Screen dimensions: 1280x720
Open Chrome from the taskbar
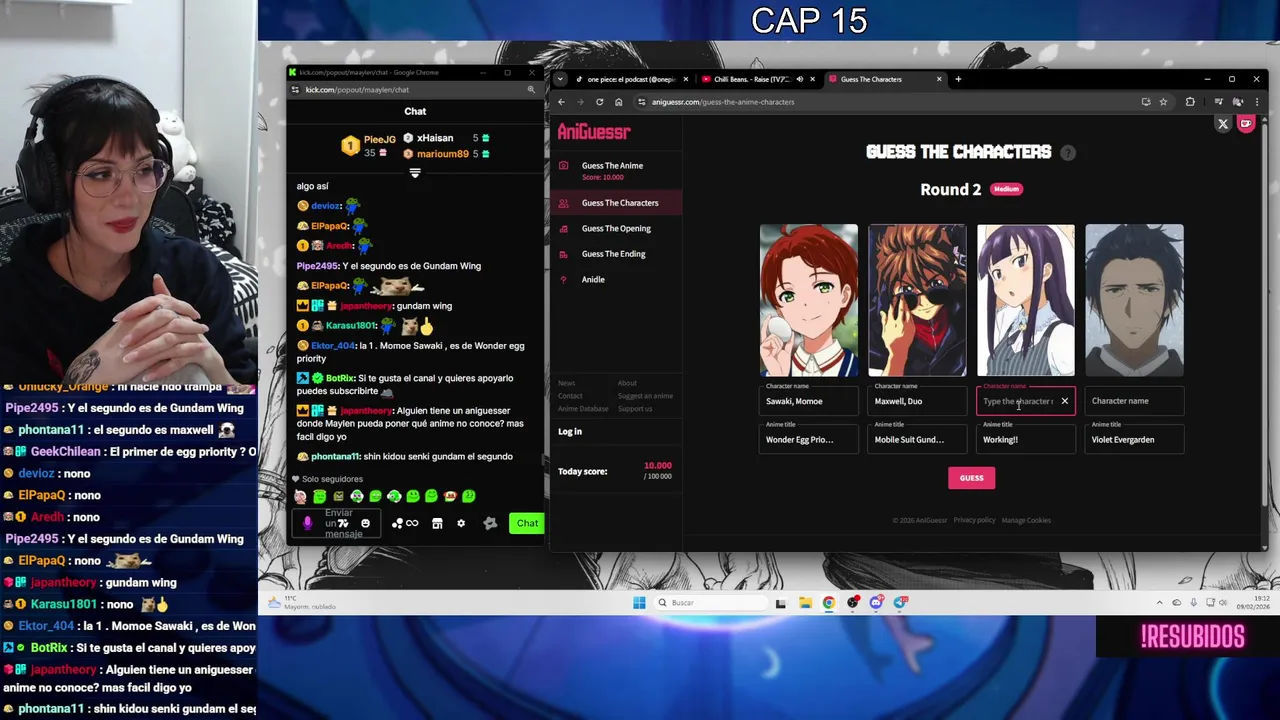point(829,602)
